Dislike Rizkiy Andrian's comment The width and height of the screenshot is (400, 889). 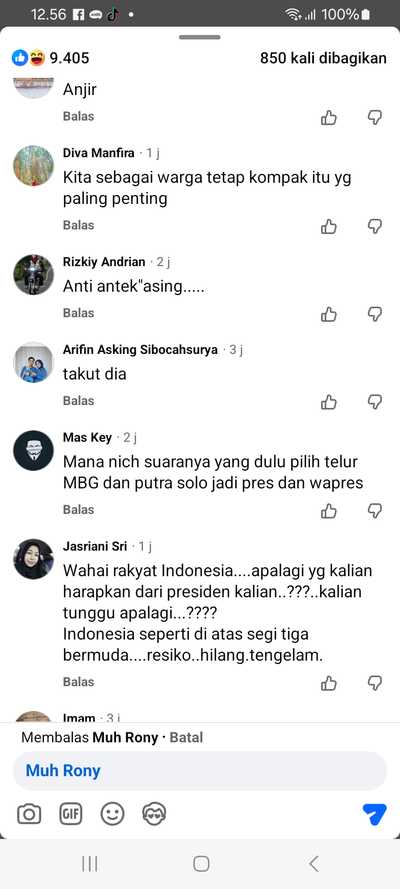coord(375,314)
